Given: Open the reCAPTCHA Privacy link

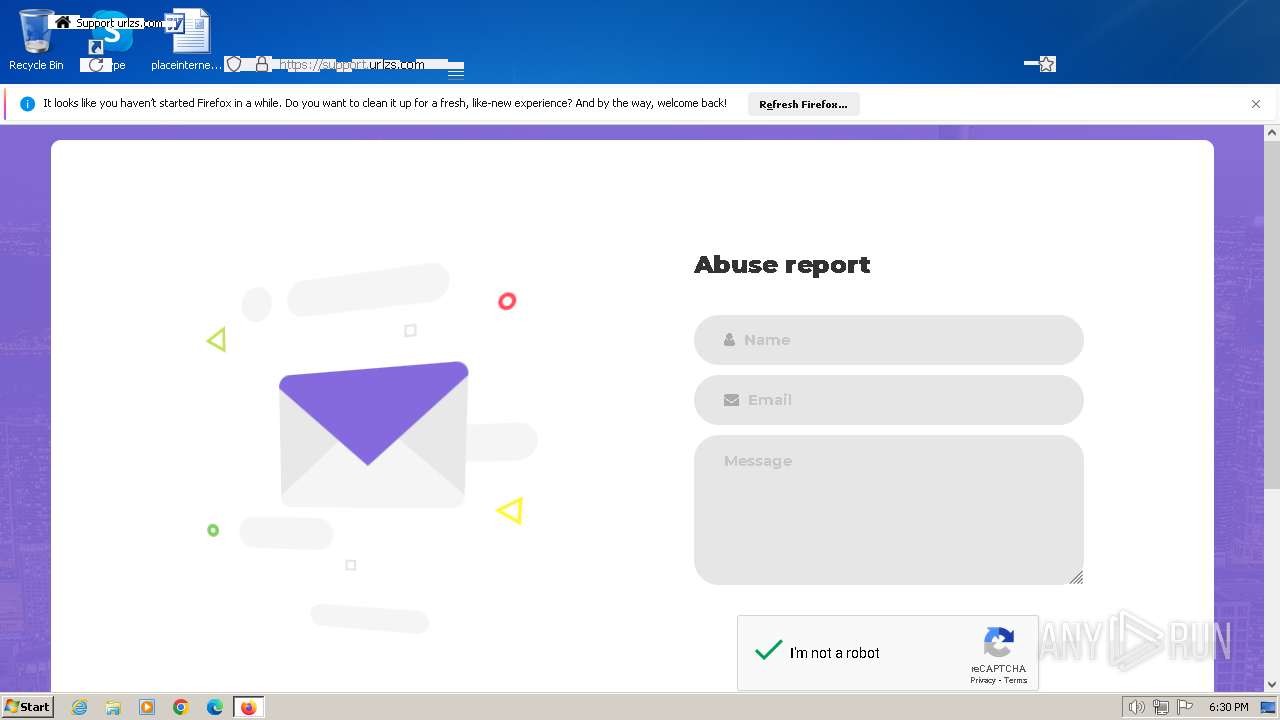Looking at the screenshot, I should click(982, 680).
